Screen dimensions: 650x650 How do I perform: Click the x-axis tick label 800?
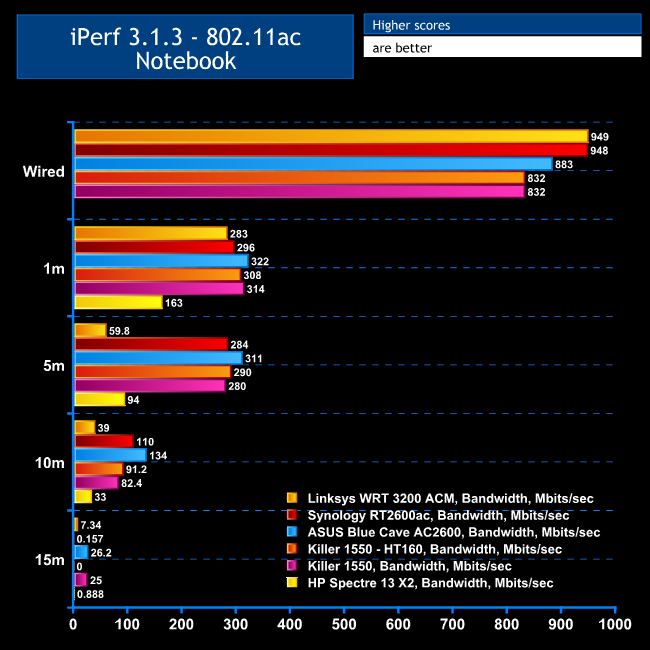[507, 624]
